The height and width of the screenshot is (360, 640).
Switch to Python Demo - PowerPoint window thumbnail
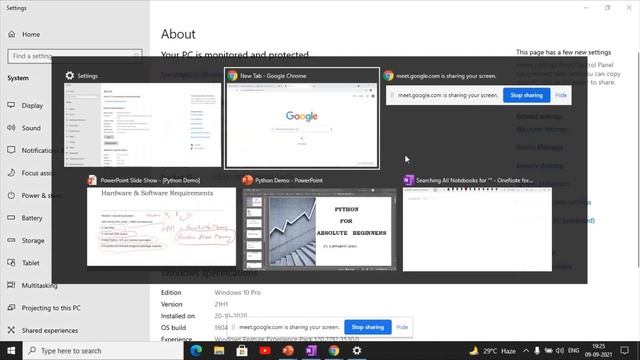coord(320,229)
